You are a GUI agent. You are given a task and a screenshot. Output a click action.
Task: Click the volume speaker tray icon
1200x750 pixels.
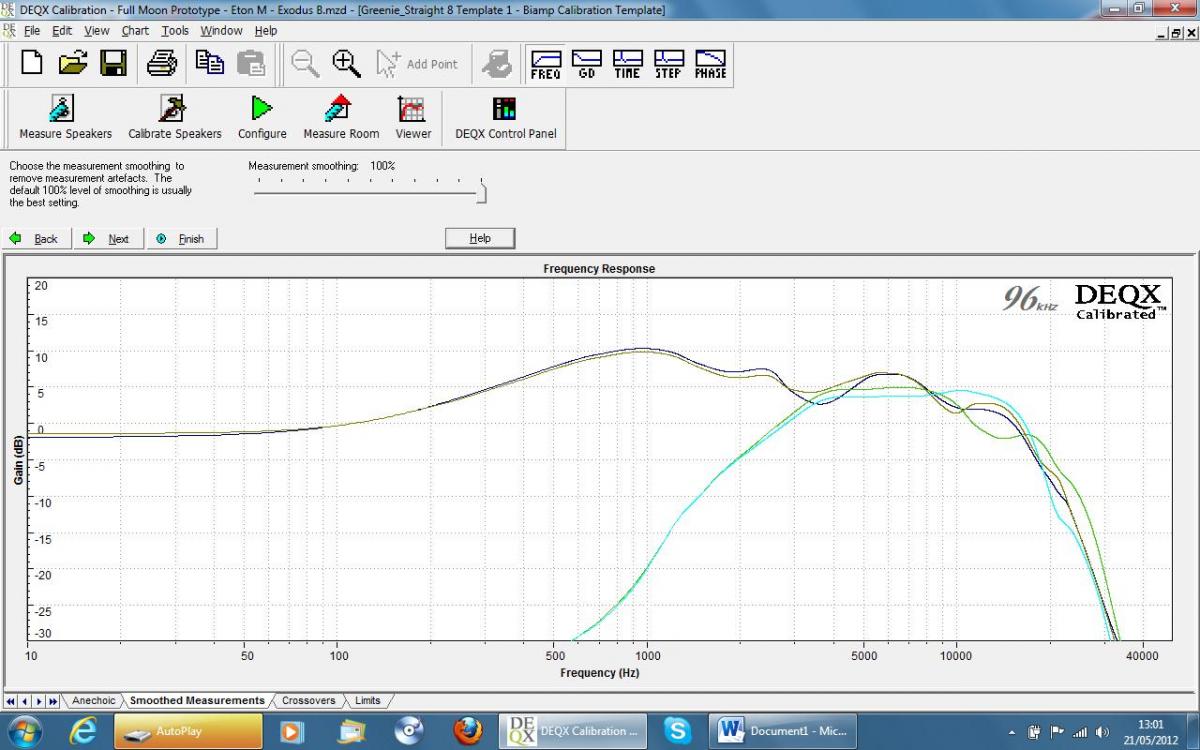coord(1103,732)
